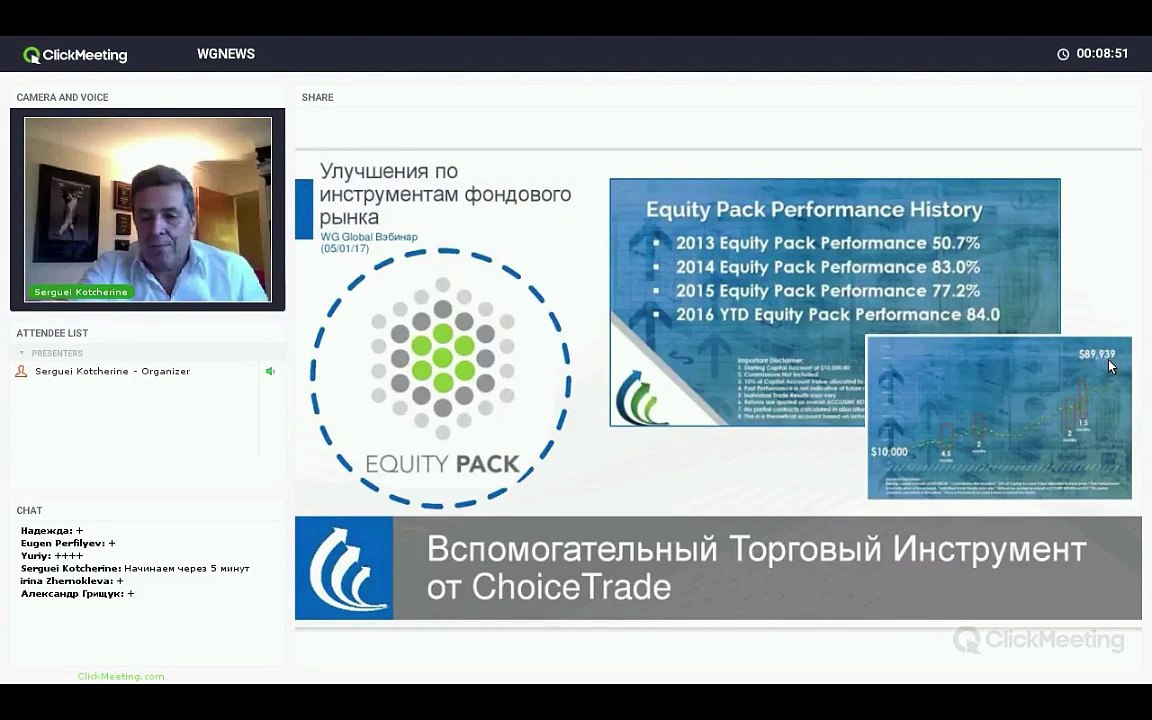1152x720 pixels.
Task: Click the 2013 Equity Pack Performance 50.7% line
Action: (x=828, y=242)
